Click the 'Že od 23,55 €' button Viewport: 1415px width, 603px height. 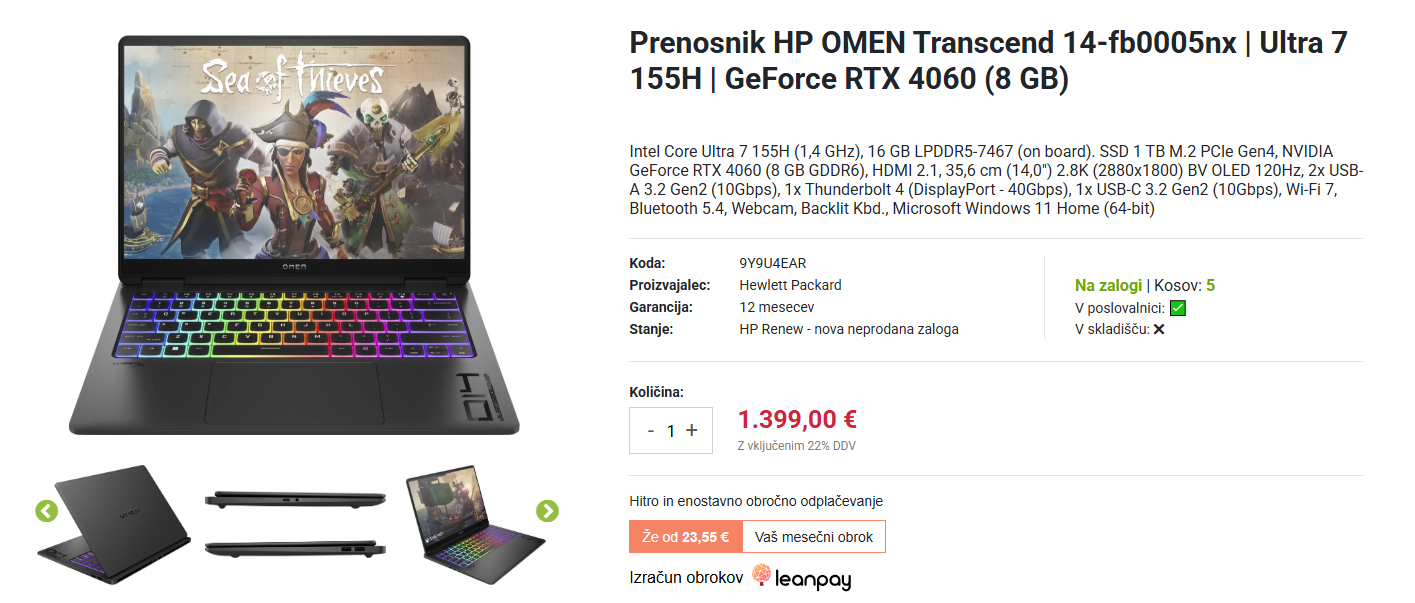(686, 537)
